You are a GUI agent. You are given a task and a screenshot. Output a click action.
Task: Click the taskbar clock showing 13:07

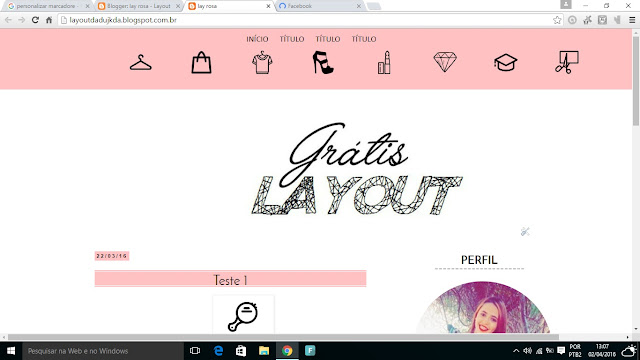click(602, 351)
